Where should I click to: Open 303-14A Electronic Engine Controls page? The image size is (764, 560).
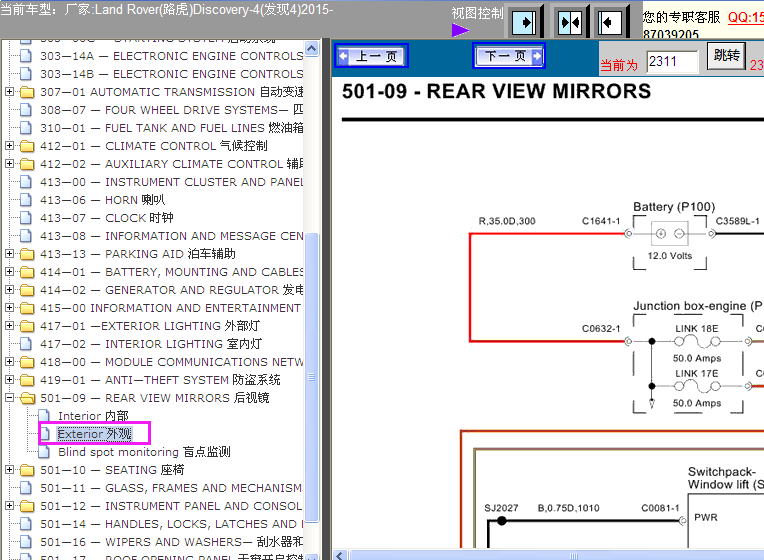172,56
